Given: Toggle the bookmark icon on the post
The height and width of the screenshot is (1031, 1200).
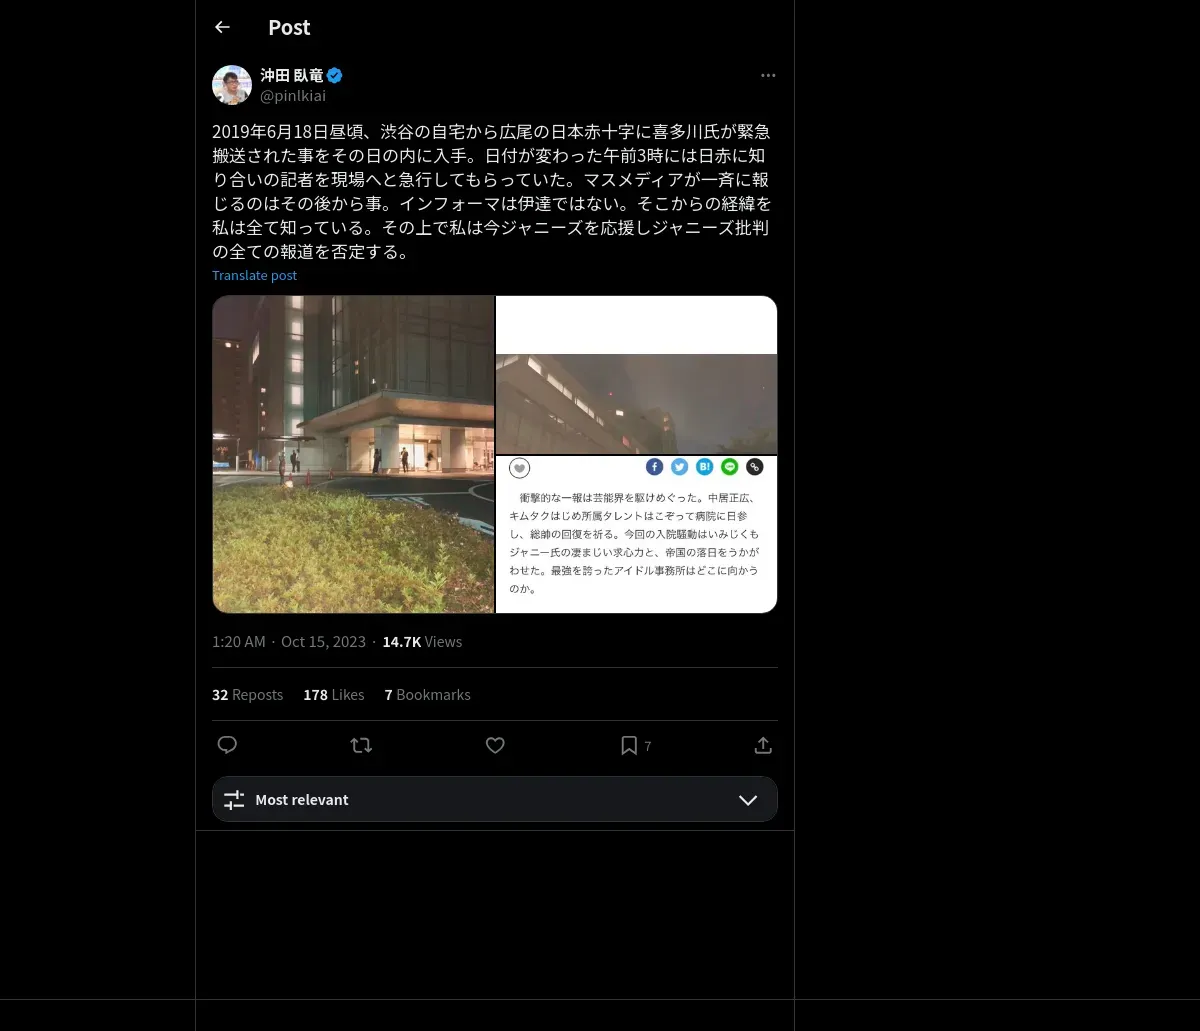Looking at the screenshot, I should (x=629, y=745).
